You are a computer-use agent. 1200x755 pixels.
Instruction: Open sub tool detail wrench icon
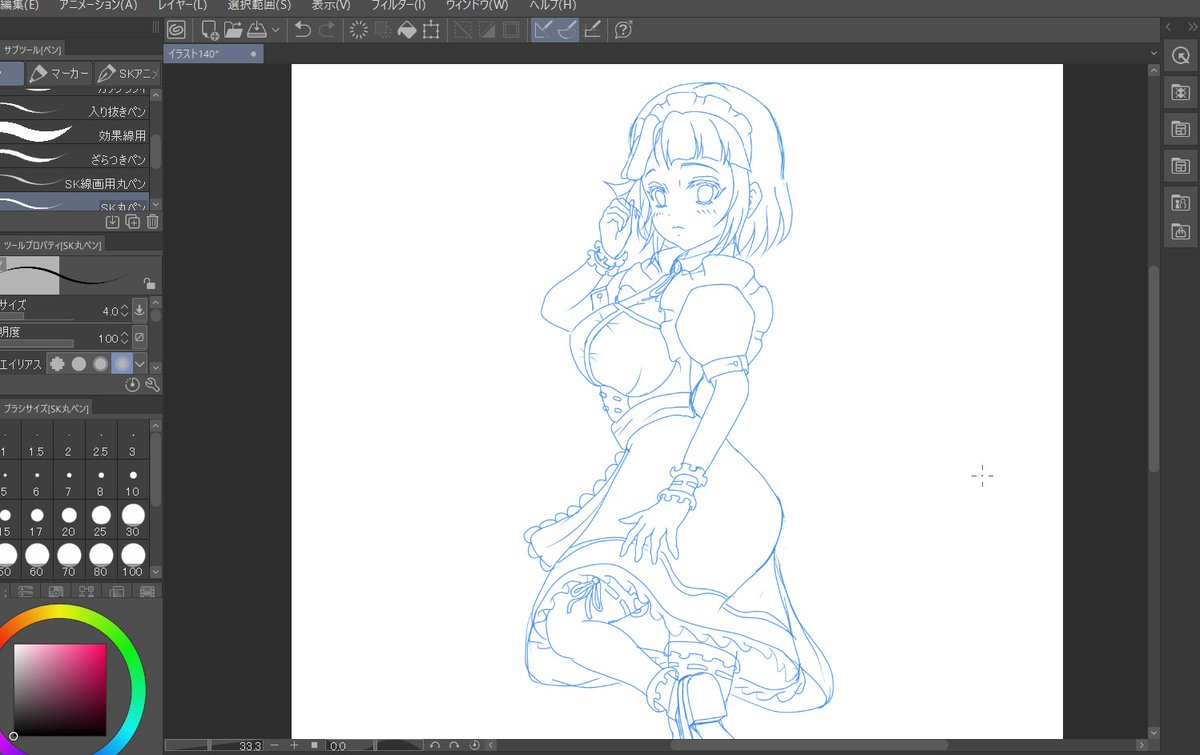pyautogui.click(x=152, y=385)
